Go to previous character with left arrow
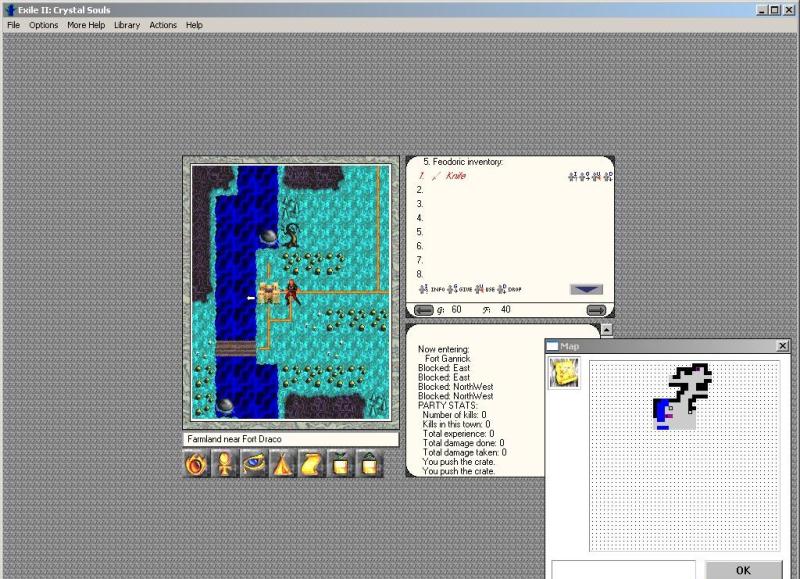Viewport: 800px width, 579px height. tap(424, 310)
